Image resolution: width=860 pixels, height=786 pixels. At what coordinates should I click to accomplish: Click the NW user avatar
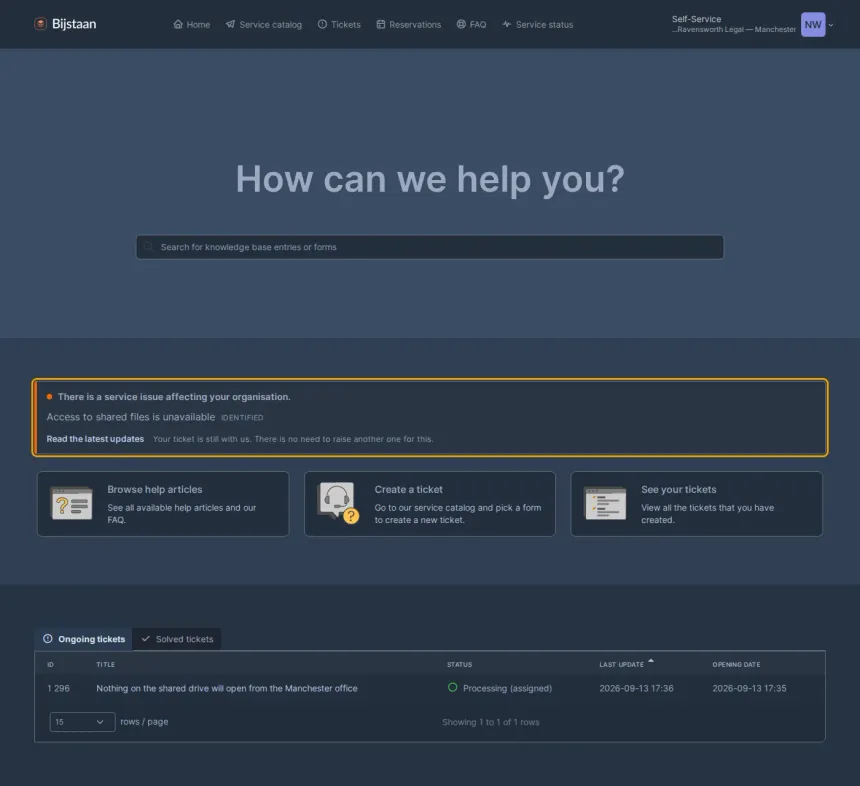(x=813, y=25)
